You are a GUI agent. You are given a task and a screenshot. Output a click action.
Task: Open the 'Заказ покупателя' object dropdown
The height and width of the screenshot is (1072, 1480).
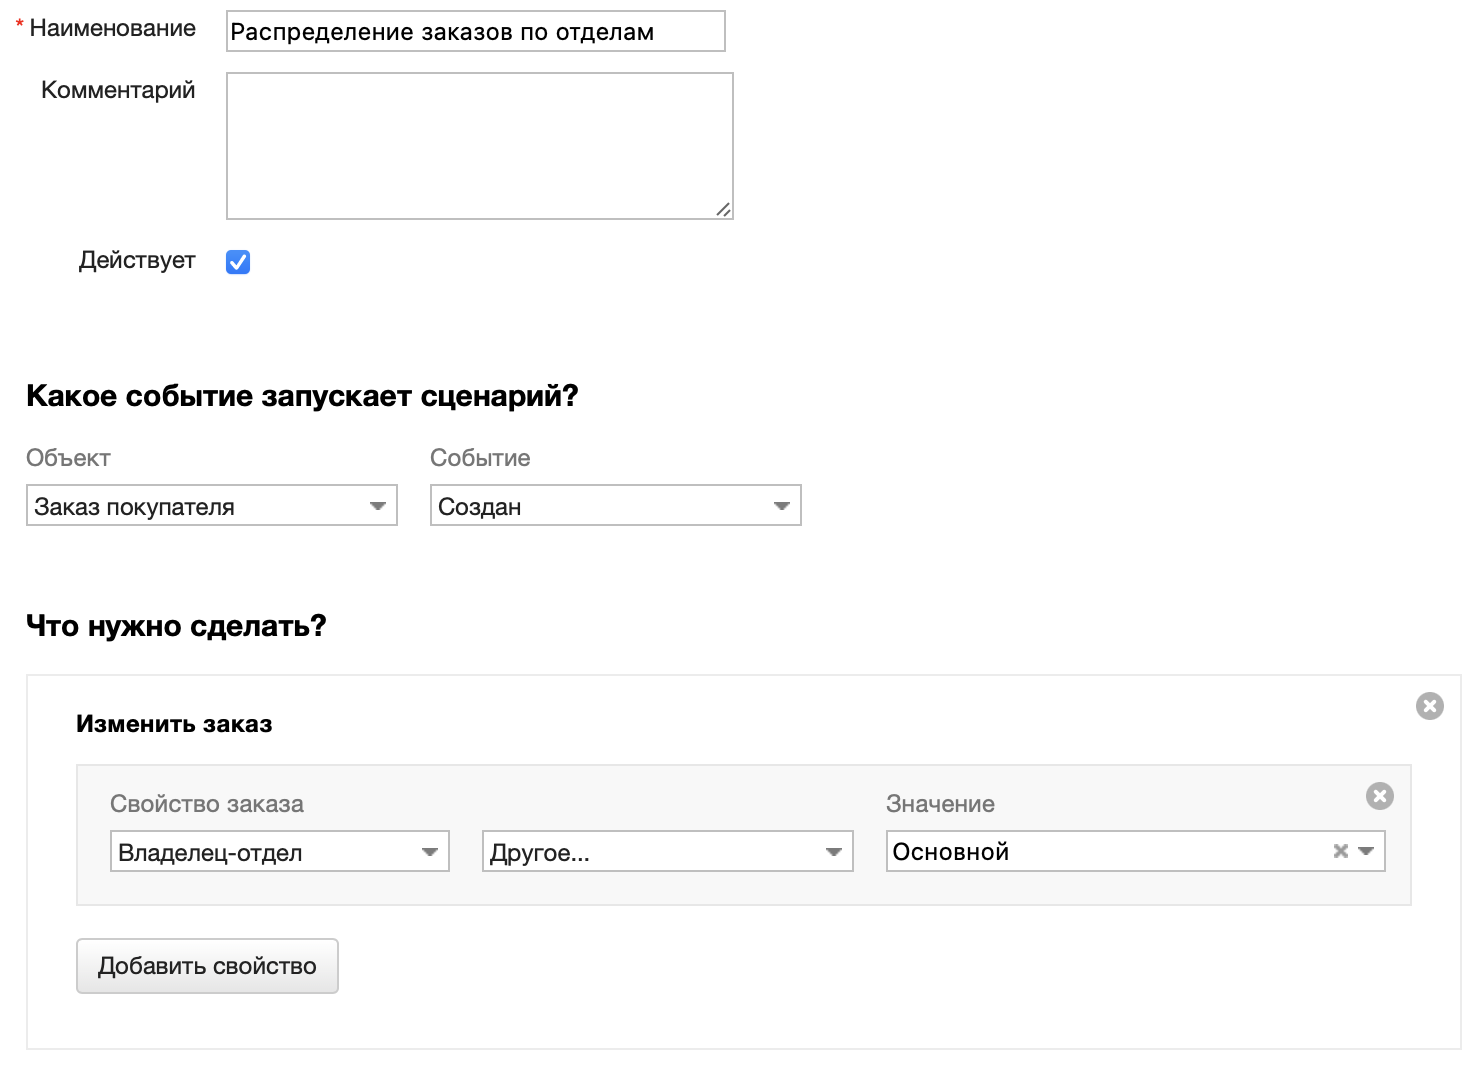tap(212, 505)
